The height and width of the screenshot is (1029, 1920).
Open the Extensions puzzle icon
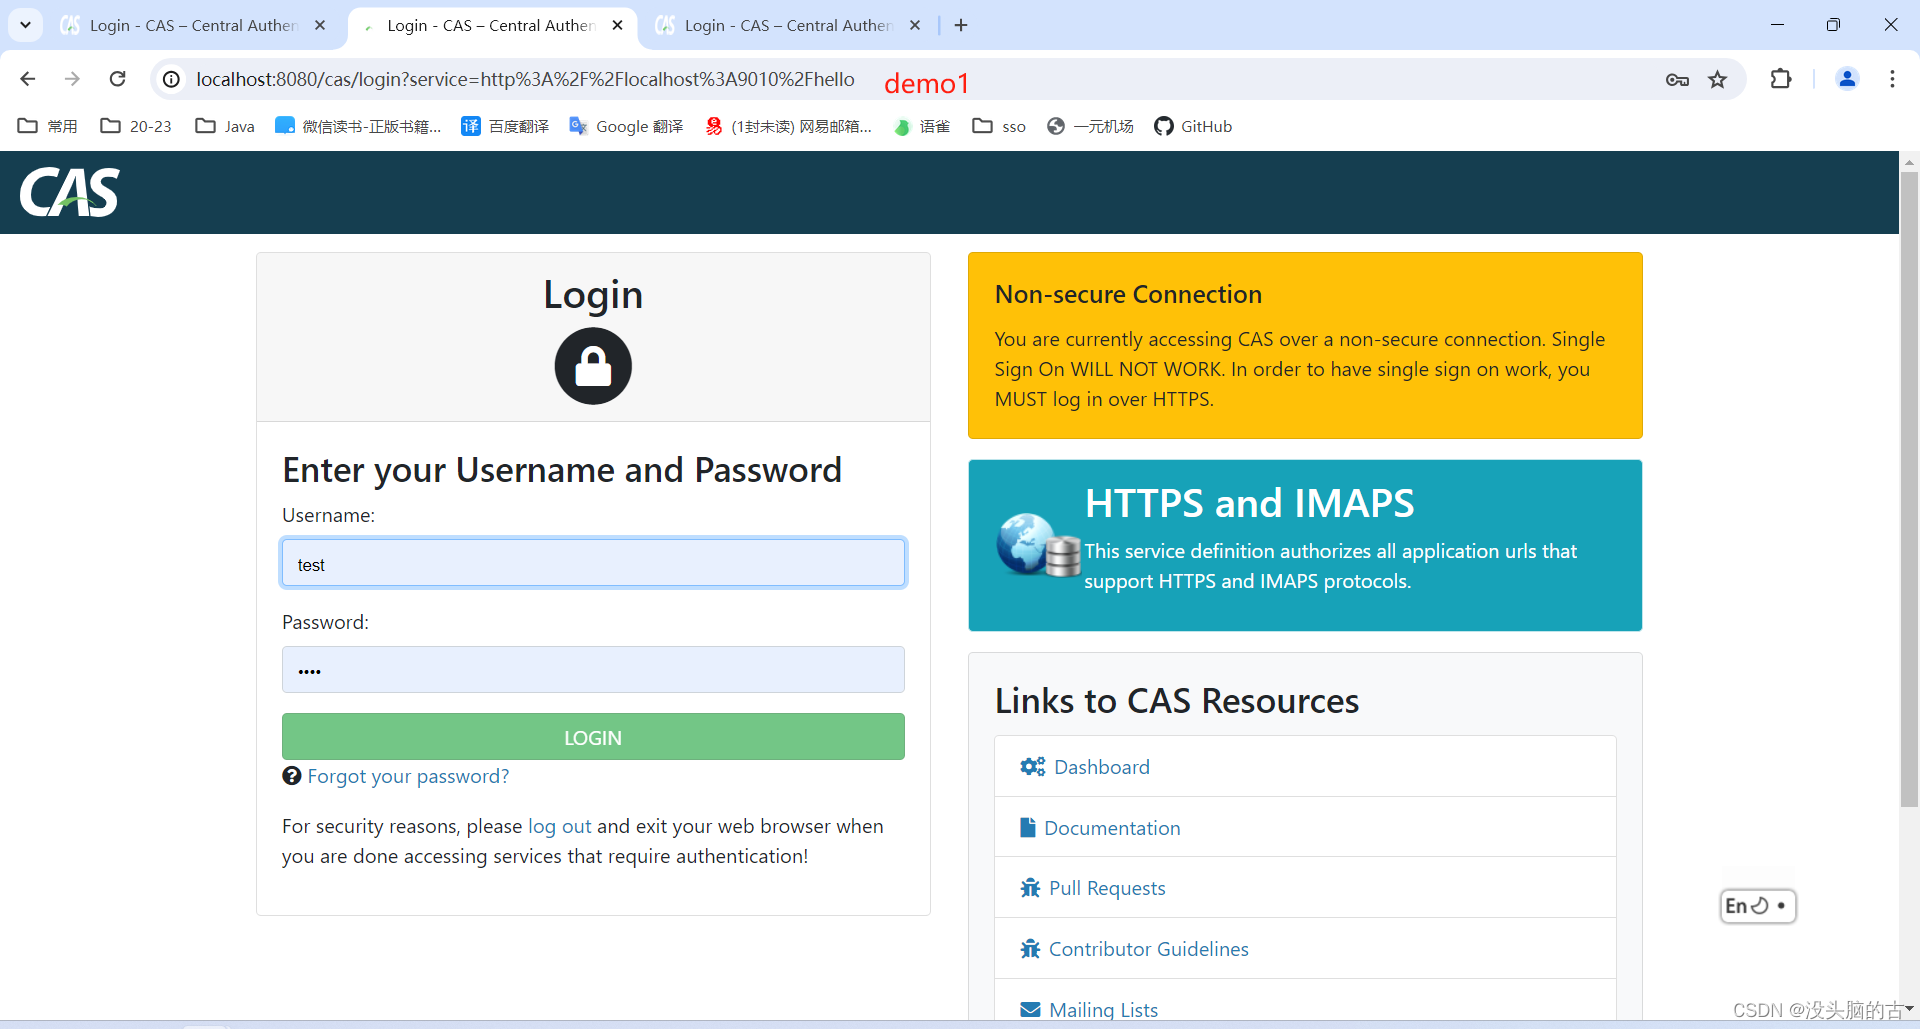(x=1781, y=79)
